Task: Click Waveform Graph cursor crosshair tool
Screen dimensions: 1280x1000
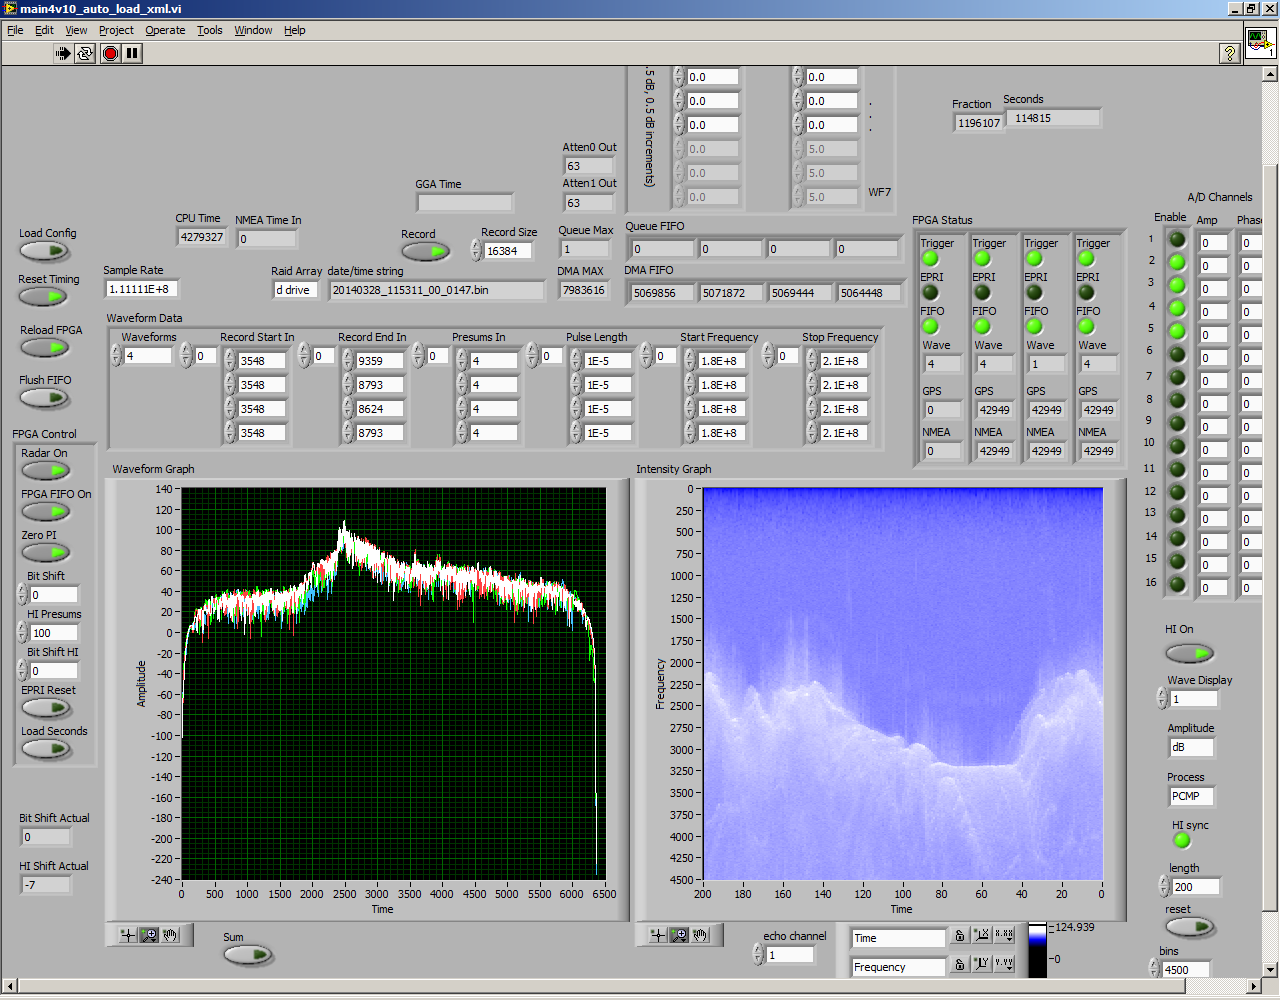Action: coord(127,935)
